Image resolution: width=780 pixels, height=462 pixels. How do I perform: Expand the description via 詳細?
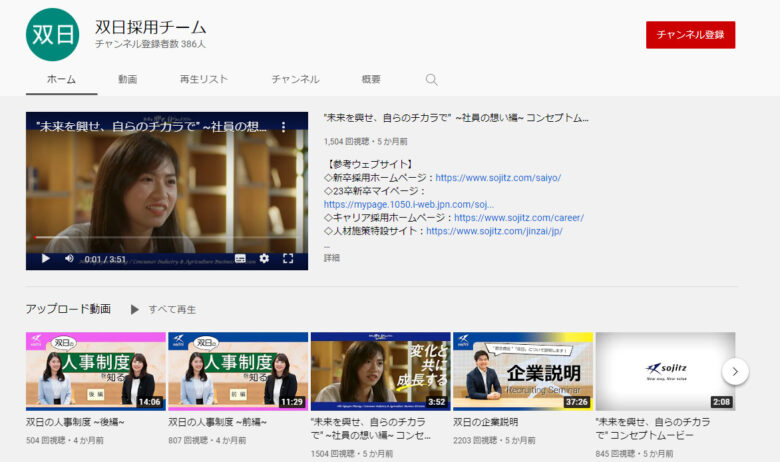click(x=332, y=258)
